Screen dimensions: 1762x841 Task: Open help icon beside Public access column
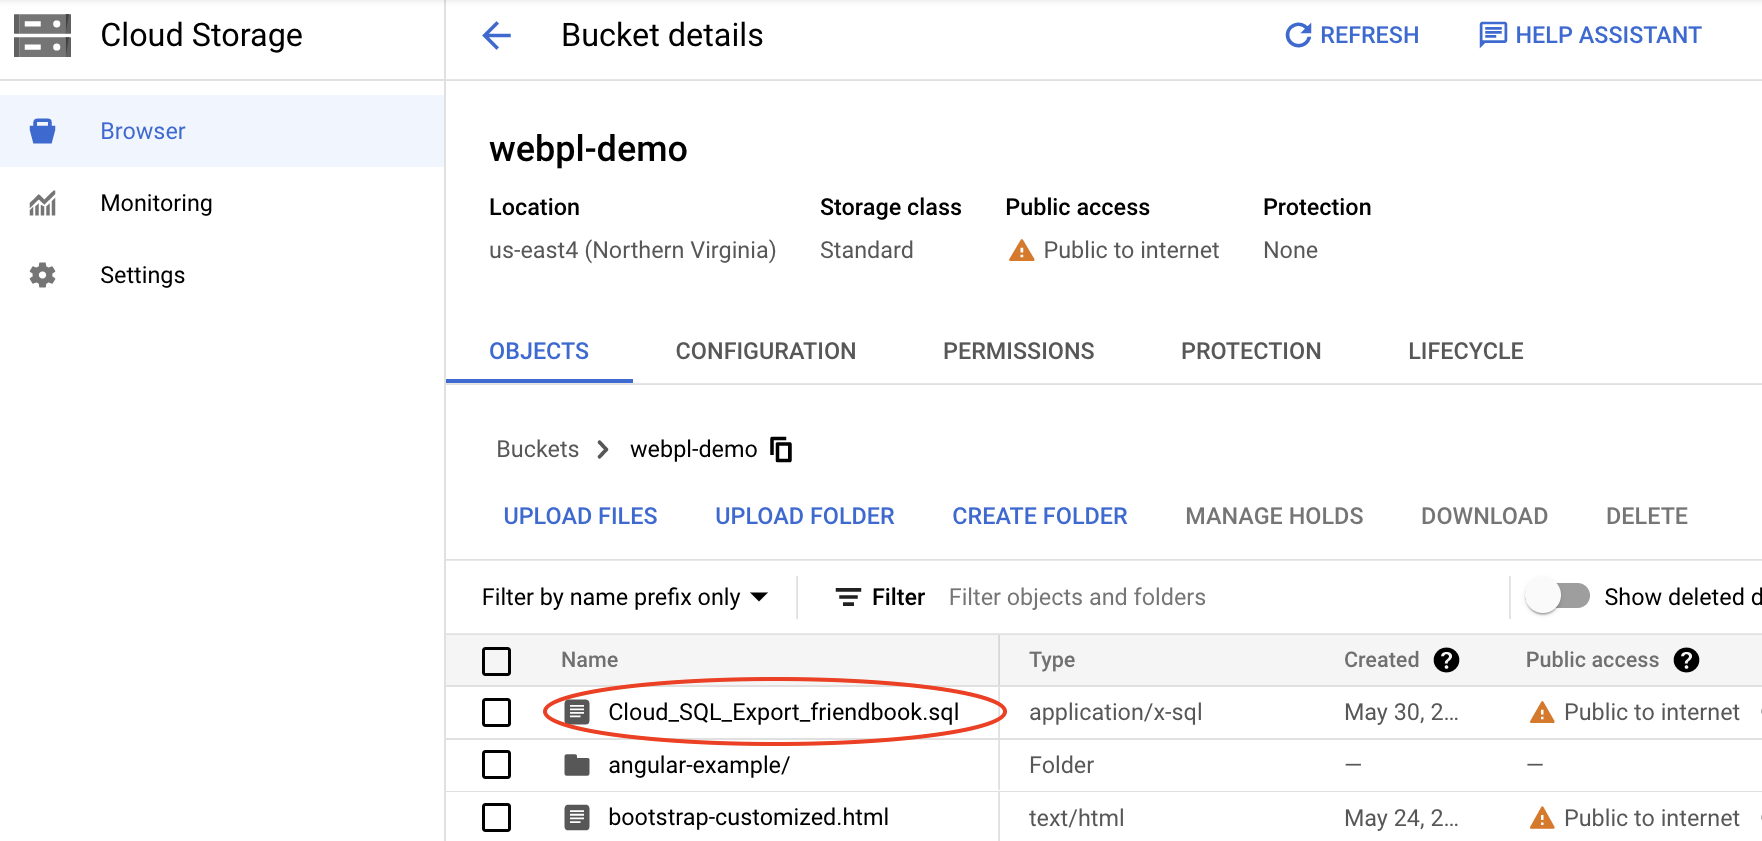point(1686,660)
